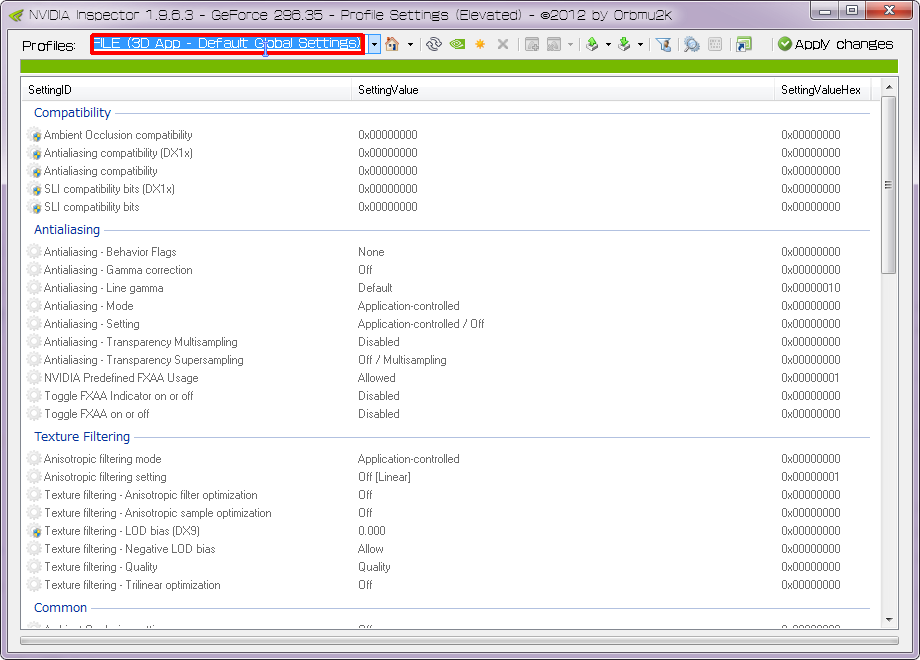The width and height of the screenshot is (920, 660).
Task: Click shield icon beside Ambient Occlusion compatibility
Action: point(35,135)
